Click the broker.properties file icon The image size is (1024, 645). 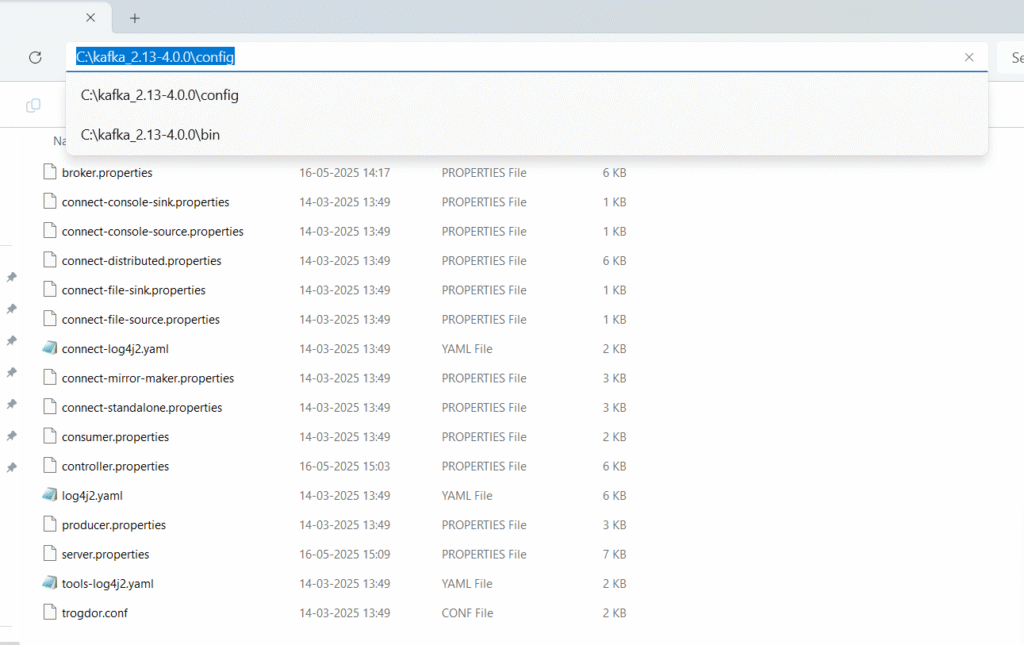coord(50,172)
